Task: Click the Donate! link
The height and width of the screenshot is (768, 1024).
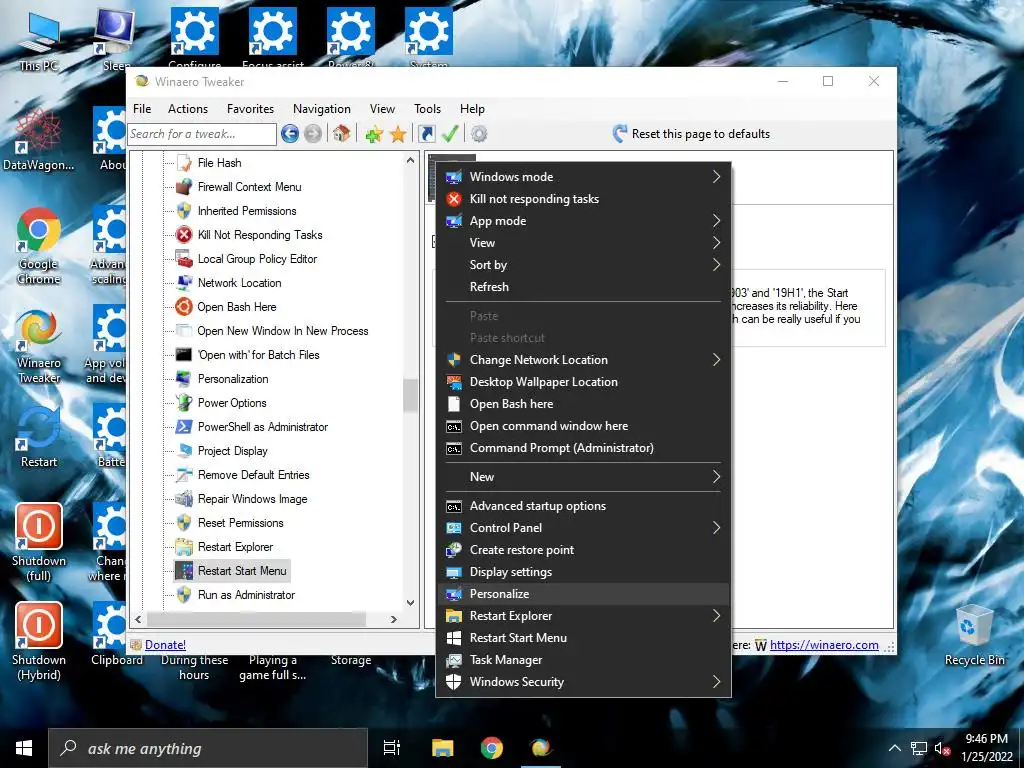Action: coord(165,645)
